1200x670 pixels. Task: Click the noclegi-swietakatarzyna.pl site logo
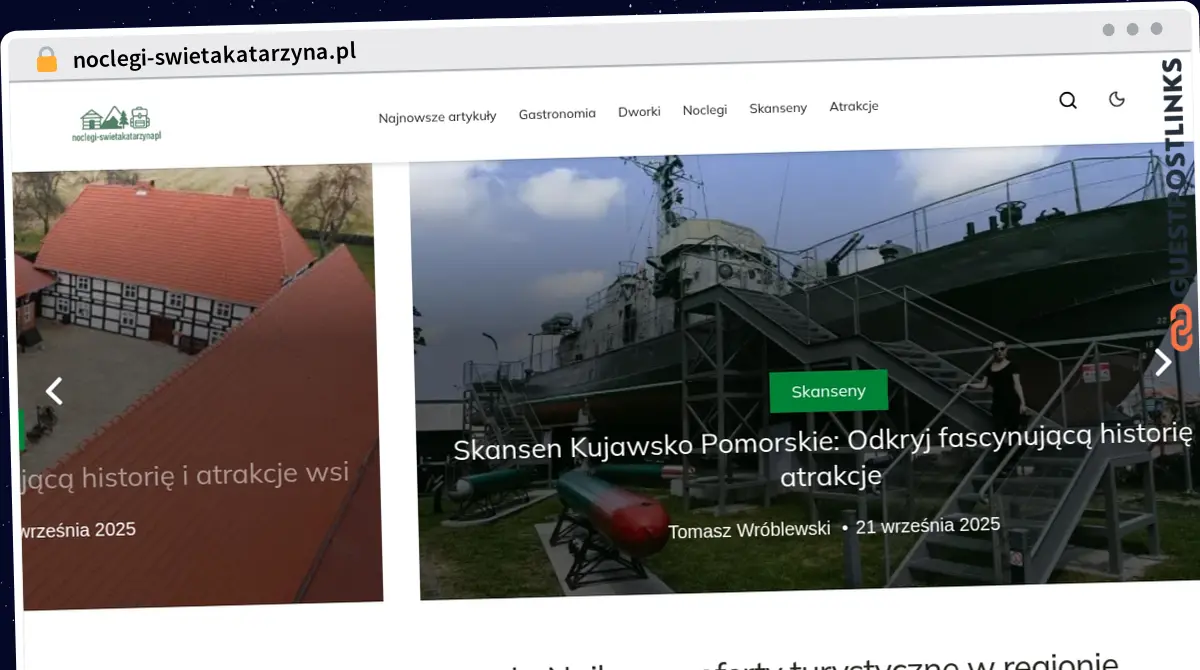pyautogui.click(x=117, y=124)
